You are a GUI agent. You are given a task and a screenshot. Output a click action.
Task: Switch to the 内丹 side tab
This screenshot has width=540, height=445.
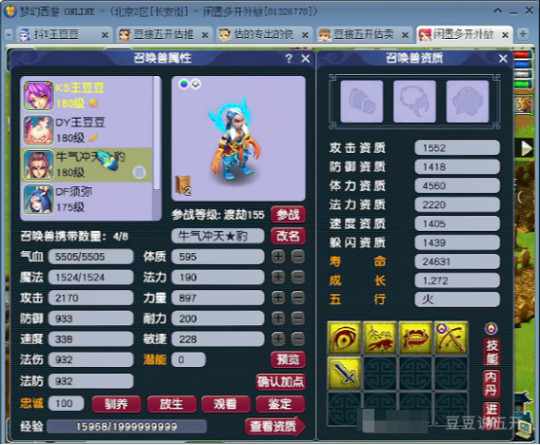pos(491,384)
